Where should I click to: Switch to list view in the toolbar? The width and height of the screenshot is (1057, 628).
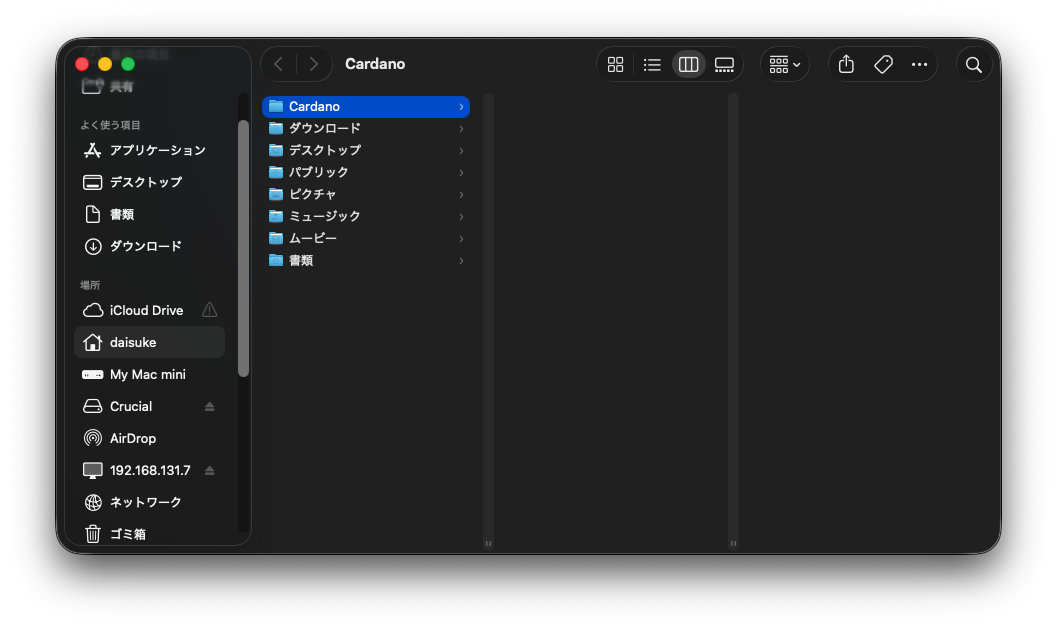tap(652, 64)
